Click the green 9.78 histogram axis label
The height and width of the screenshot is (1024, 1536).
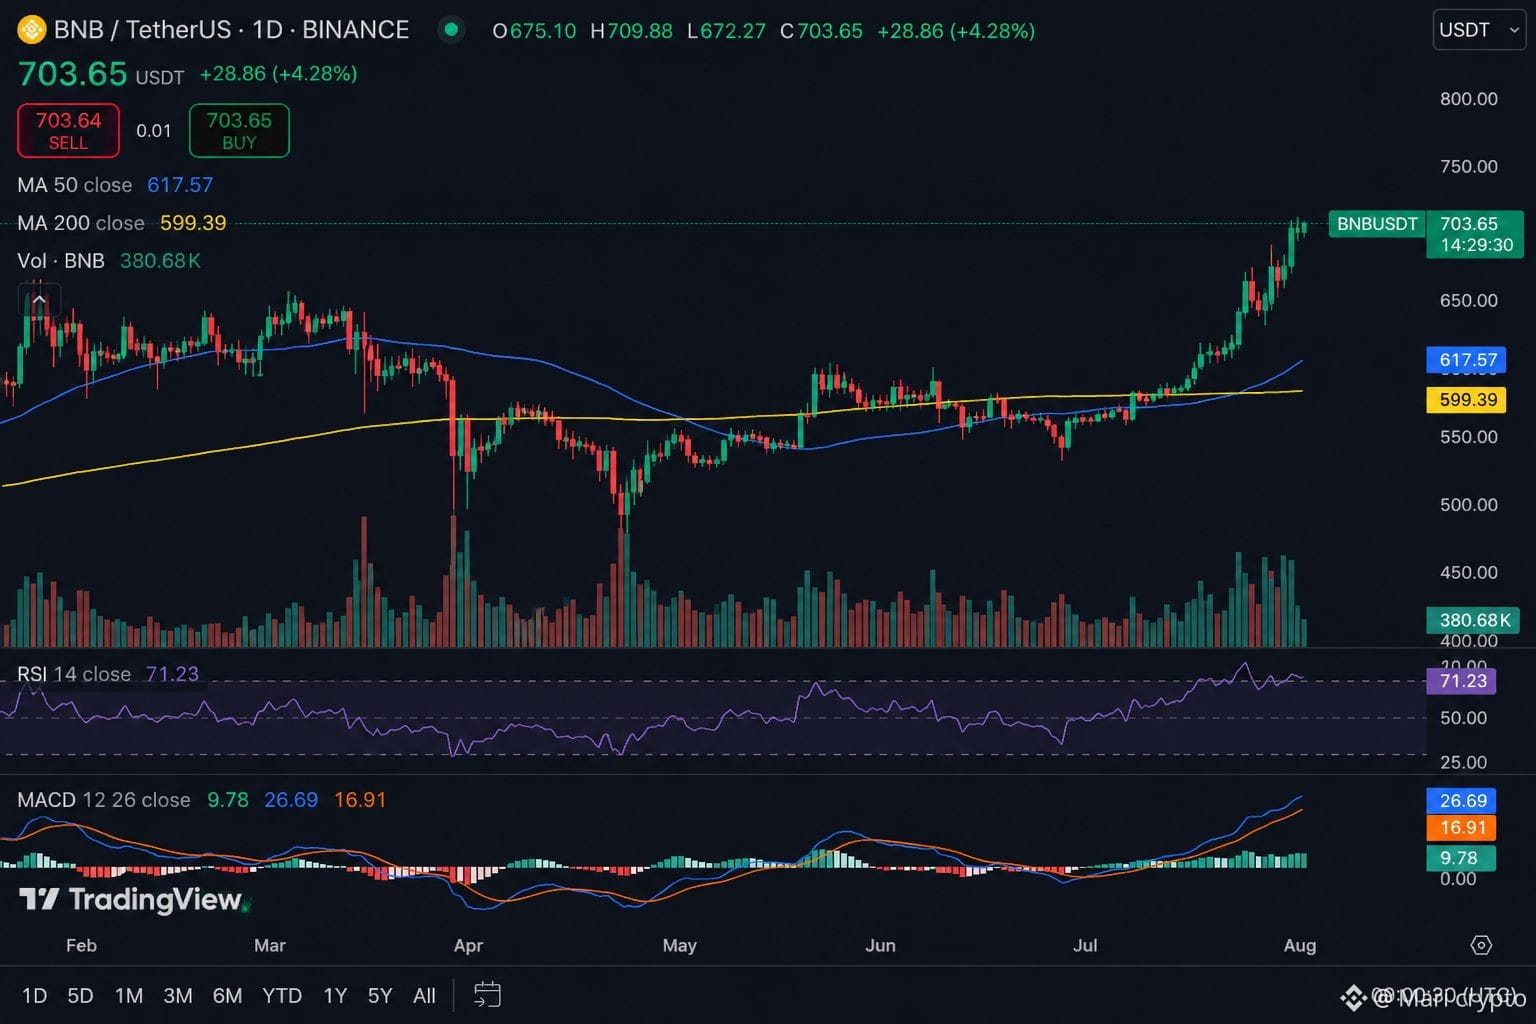pyautogui.click(x=1460, y=858)
